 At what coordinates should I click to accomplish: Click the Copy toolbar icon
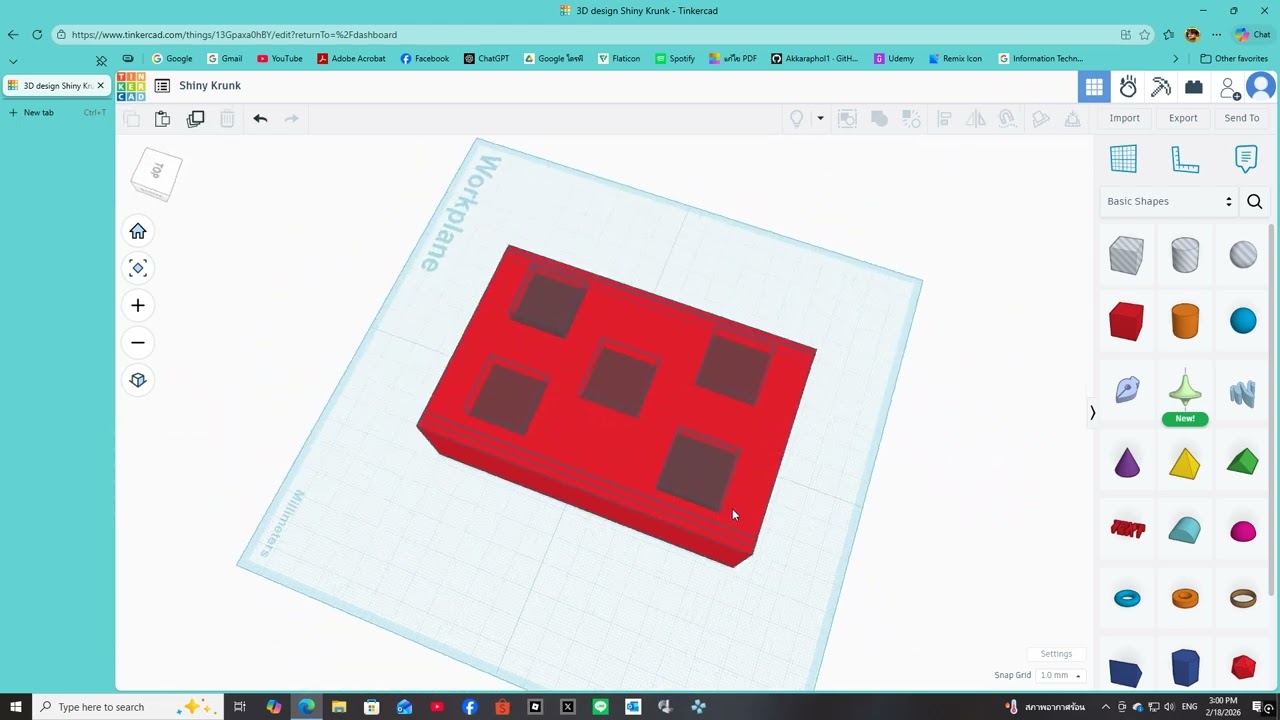click(131, 119)
